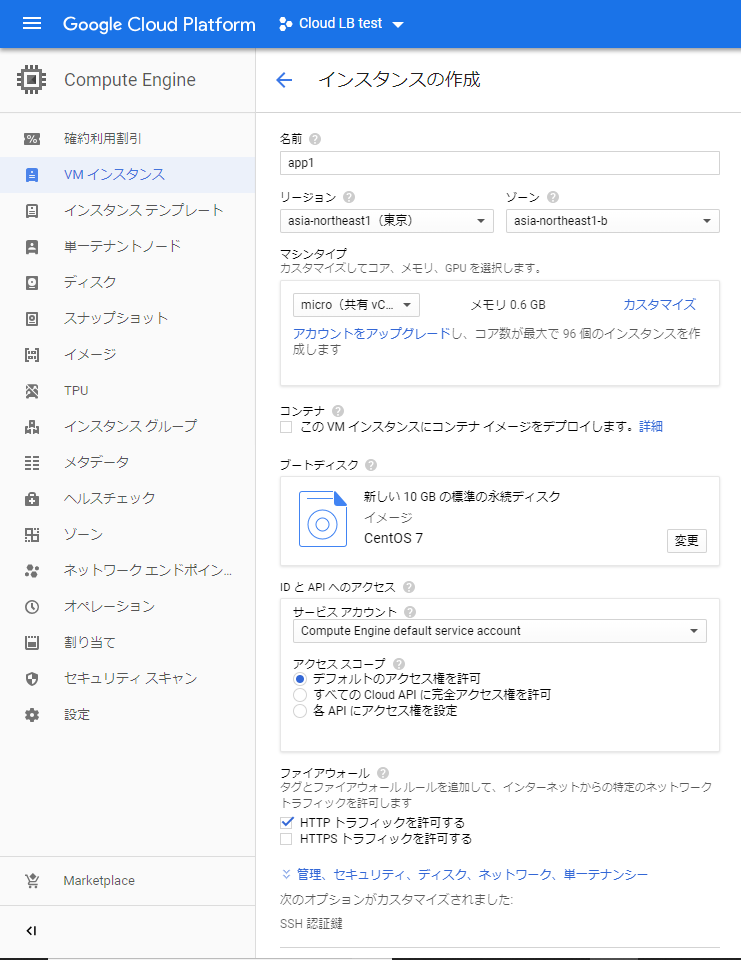Click the help icon next to 名前
741x960 pixels.
[315, 139]
